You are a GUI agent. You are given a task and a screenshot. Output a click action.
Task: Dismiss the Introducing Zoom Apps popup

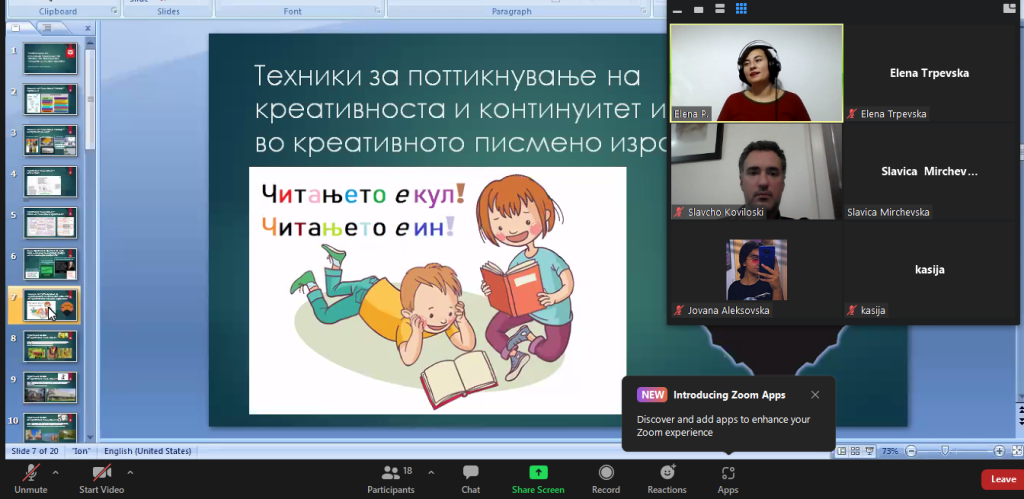815,395
